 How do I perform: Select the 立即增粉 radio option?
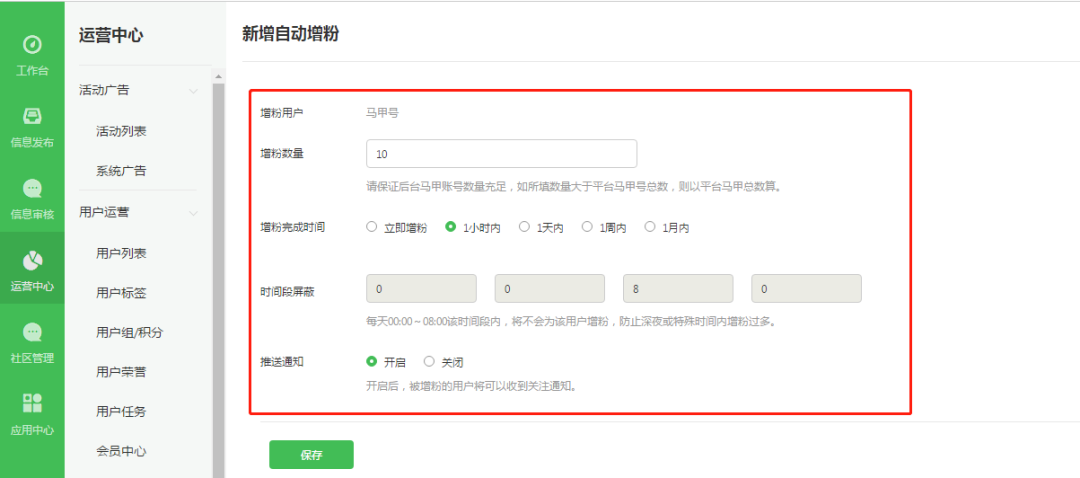(x=372, y=226)
